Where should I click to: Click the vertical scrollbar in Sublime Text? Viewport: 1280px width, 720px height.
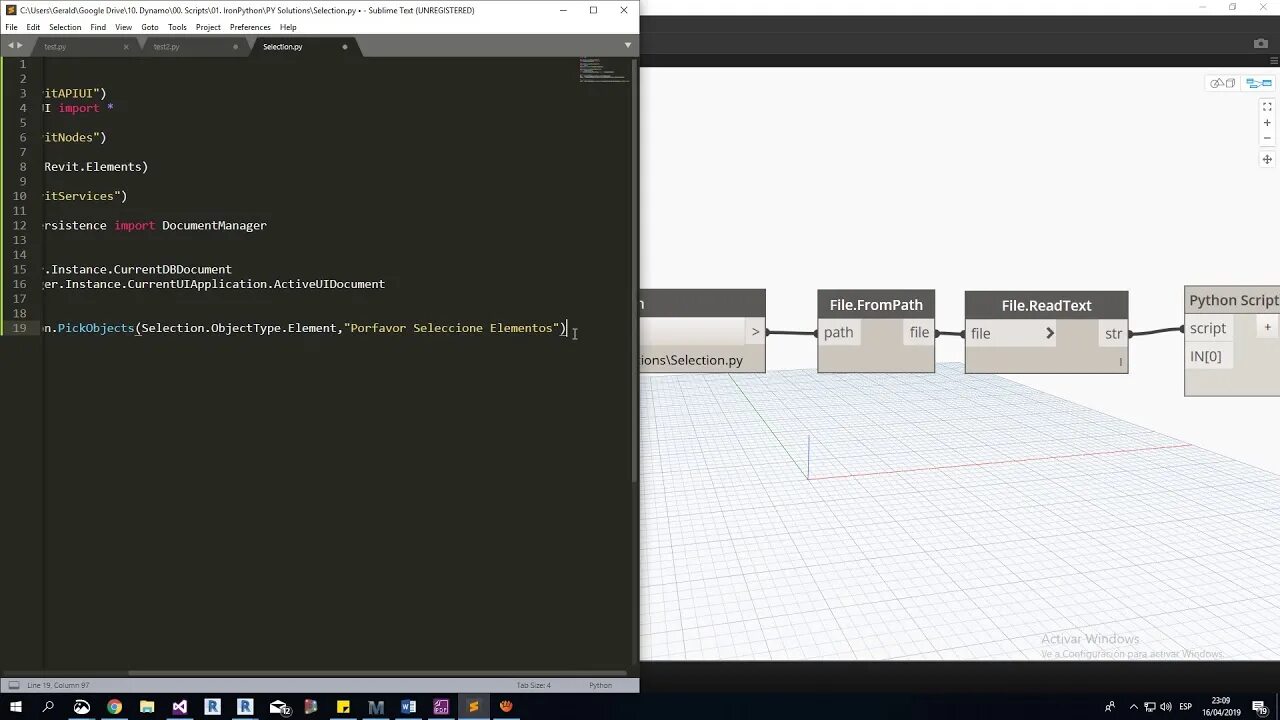[633, 270]
